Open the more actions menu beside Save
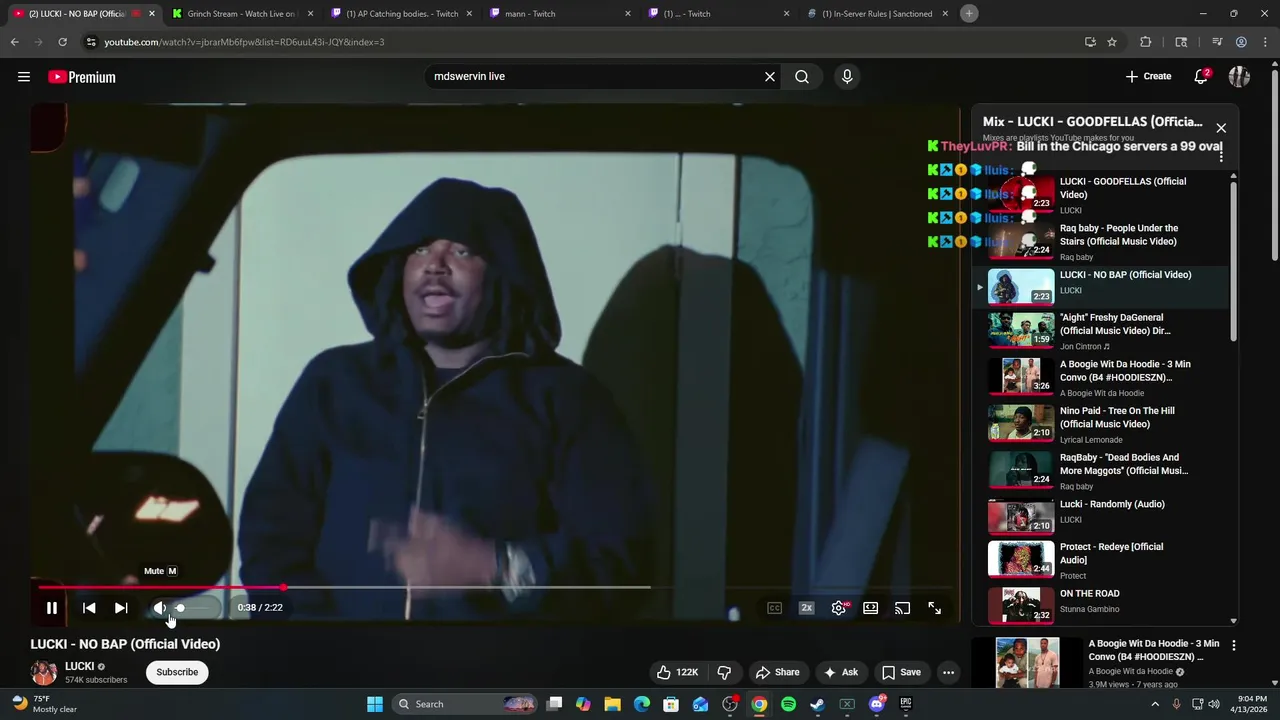This screenshot has width=1280, height=720. click(948, 672)
